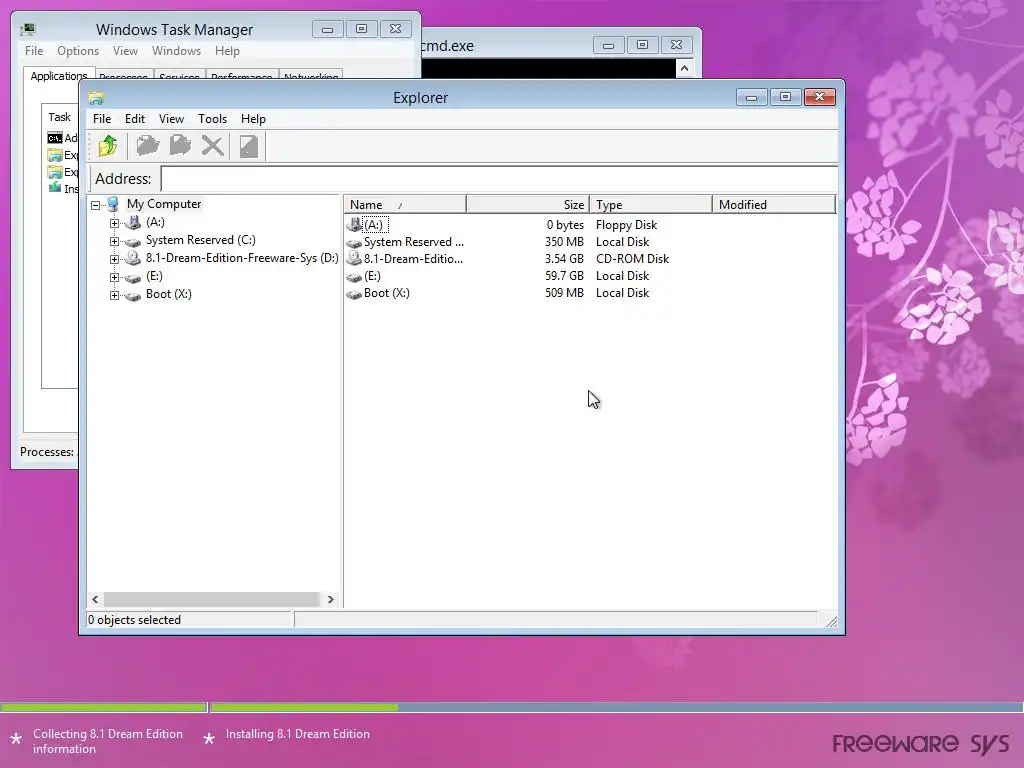Click tree pane horizontal scrollbar thumb
1024x768 pixels.
click(x=212, y=600)
